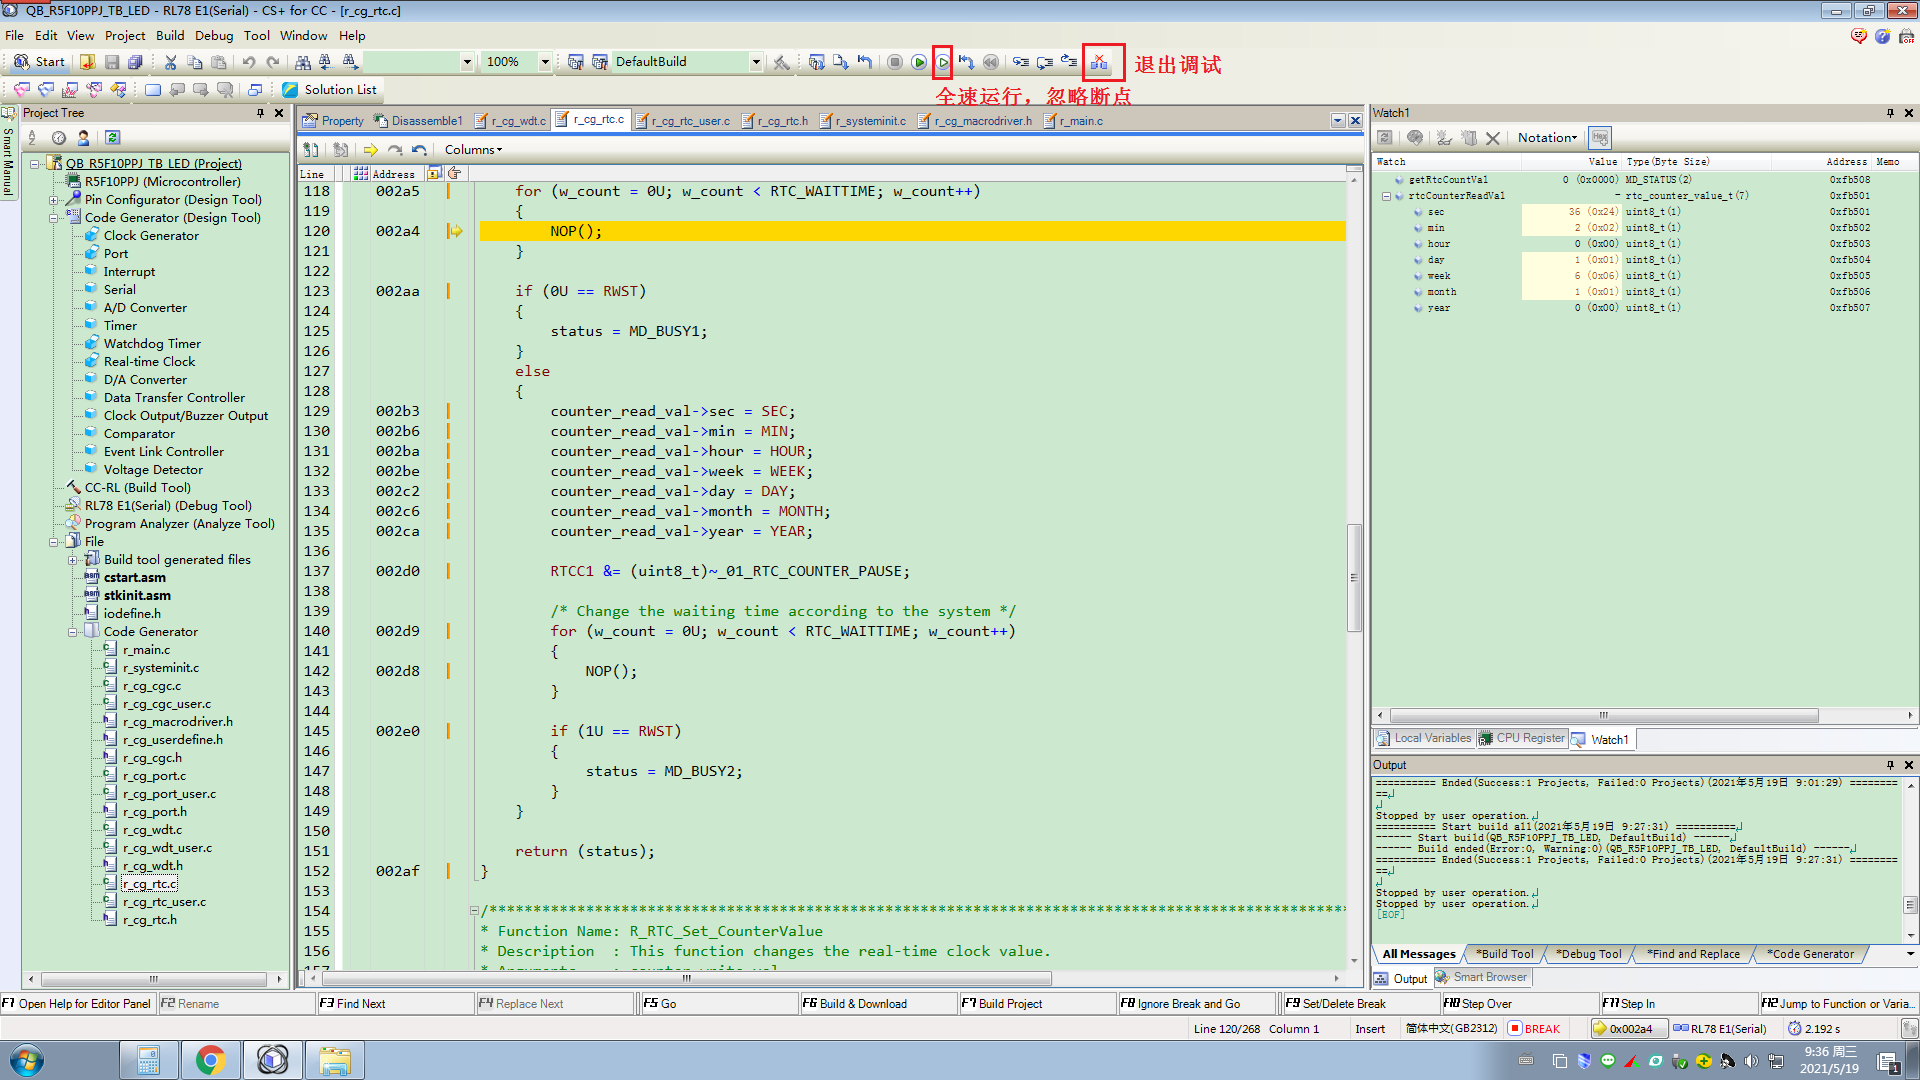Switch to the r_main.c editor tab
The height and width of the screenshot is (1080, 1920).
(1079, 120)
